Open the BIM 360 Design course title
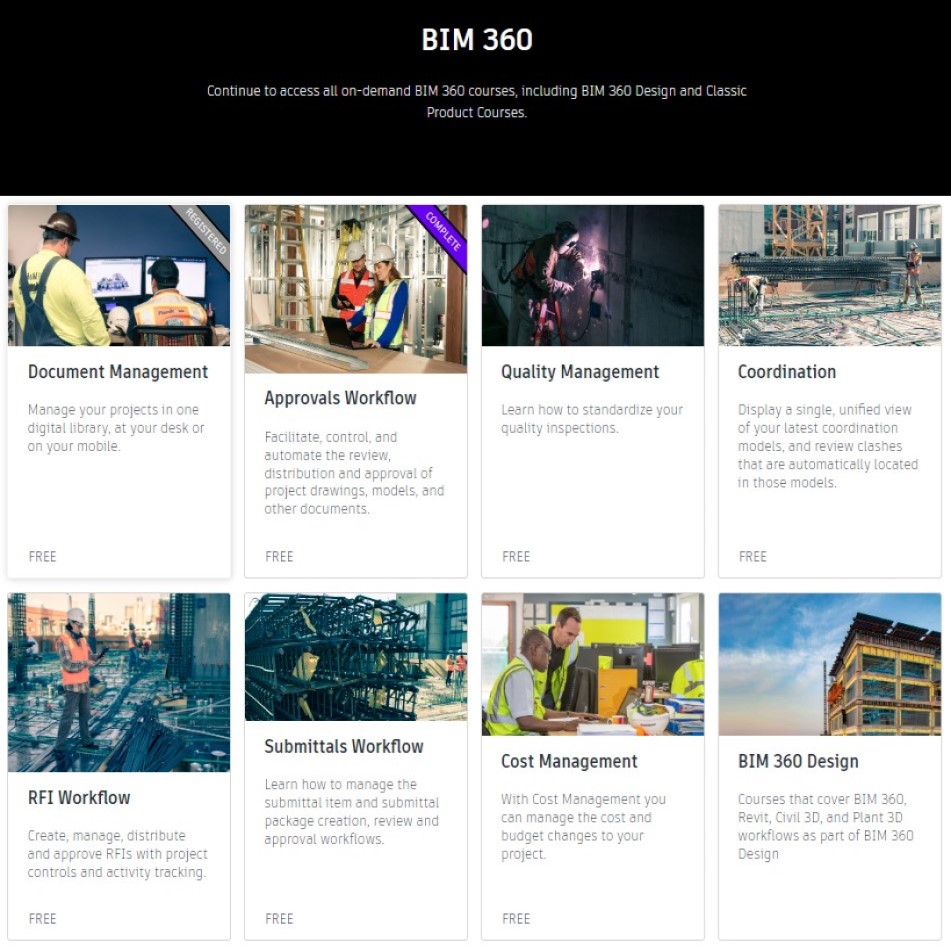The image size is (951, 951). (x=798, y=762)
